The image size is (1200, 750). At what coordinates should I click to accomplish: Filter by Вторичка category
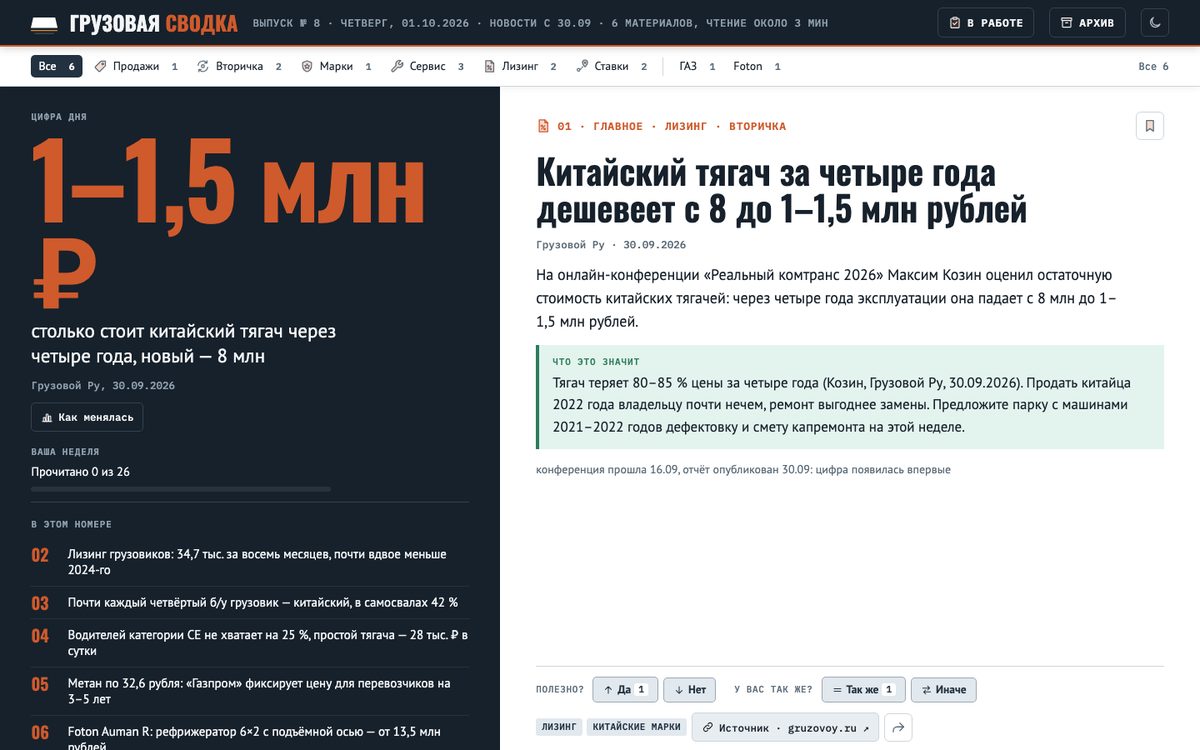239,66
